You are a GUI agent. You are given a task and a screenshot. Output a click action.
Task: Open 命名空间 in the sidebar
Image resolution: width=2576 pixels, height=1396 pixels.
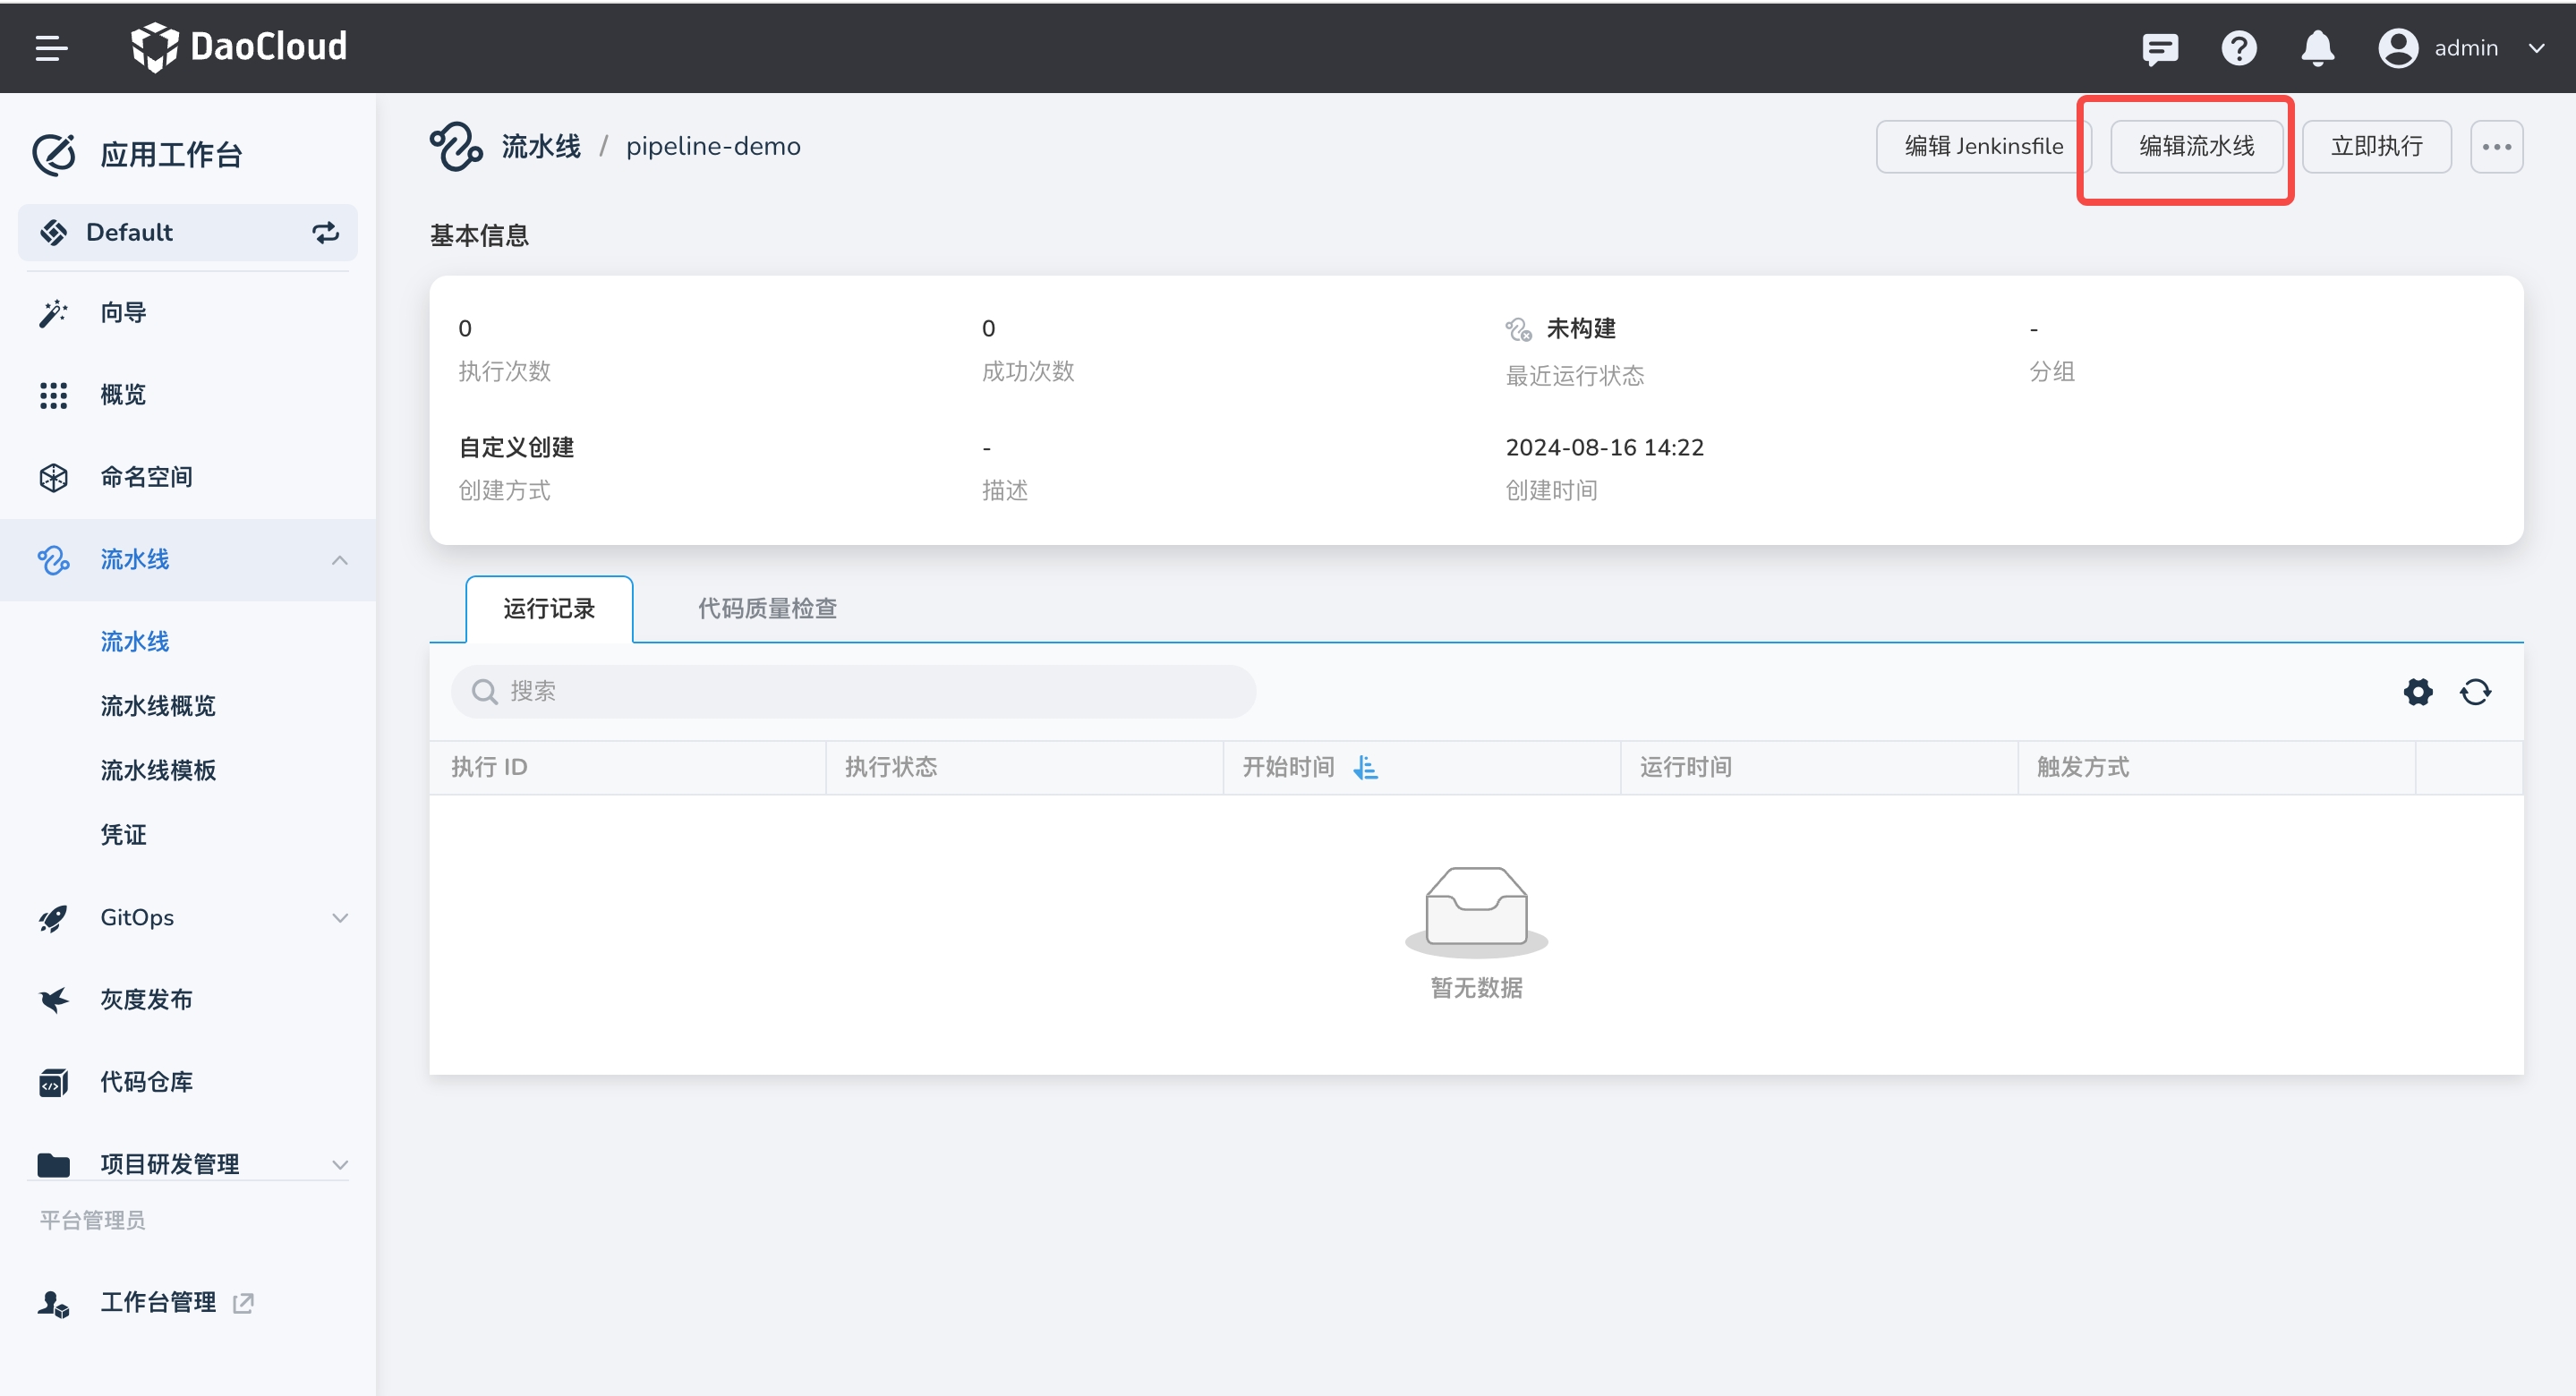coord(146,477)
